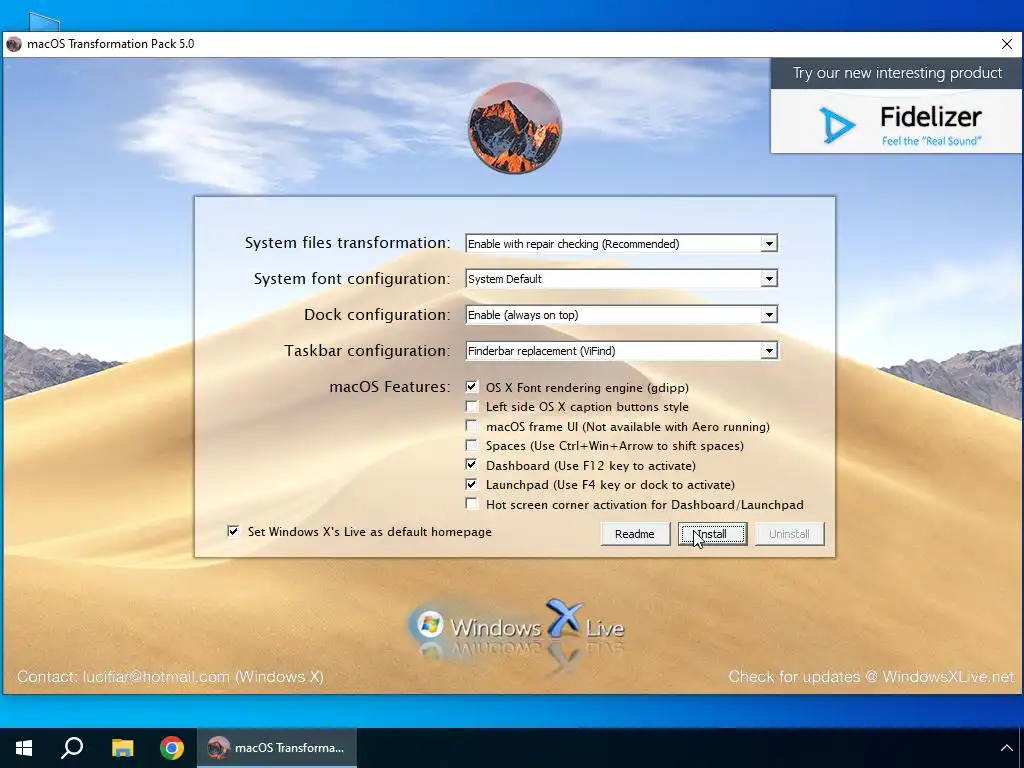Enable Spaces feature checkbox
Screen dimensions: 1024x768
(x=471, y=445)
